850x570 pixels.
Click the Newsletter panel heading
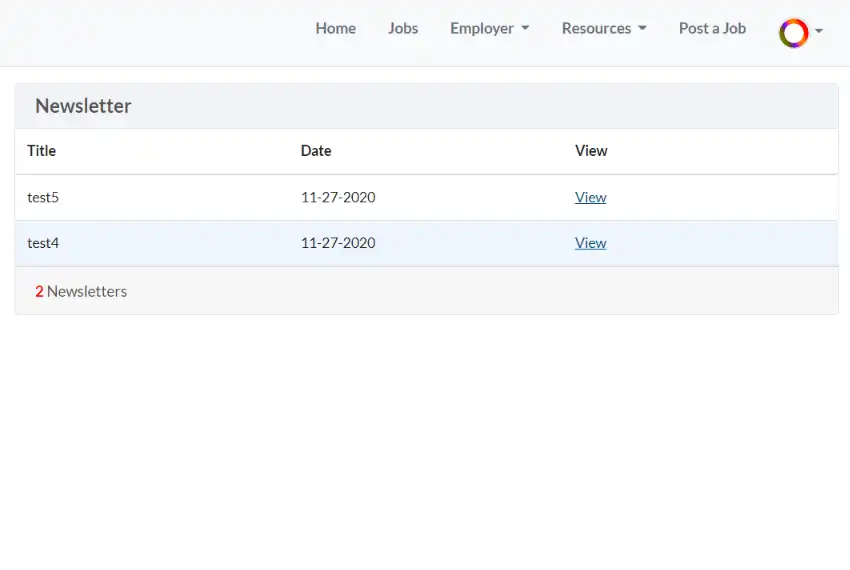(x=83, y=106)
